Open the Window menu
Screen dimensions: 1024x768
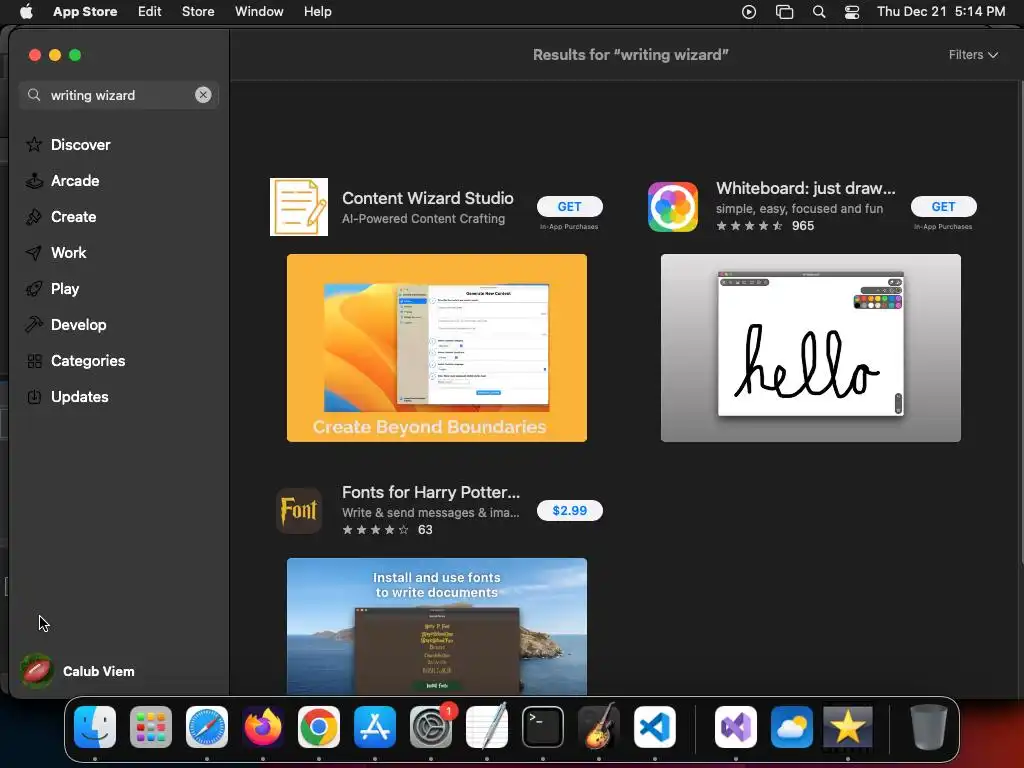point(259,11)
